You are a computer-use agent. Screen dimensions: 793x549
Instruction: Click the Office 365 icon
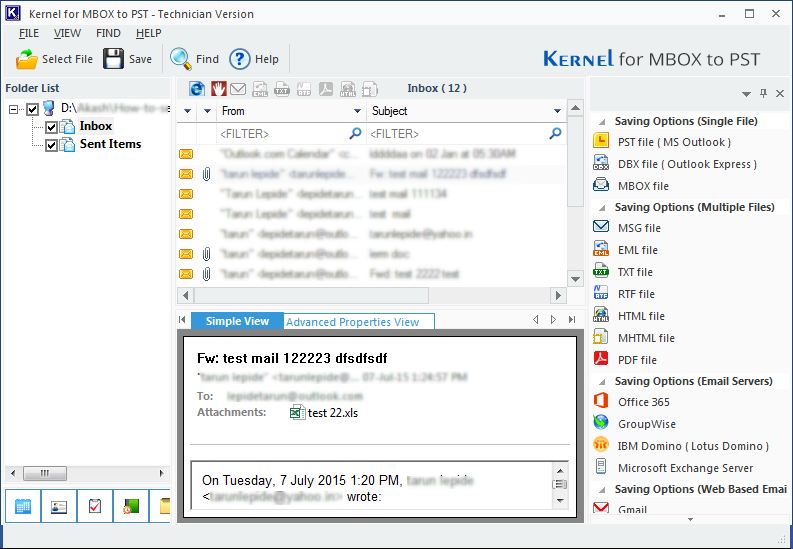coord(601,401)
